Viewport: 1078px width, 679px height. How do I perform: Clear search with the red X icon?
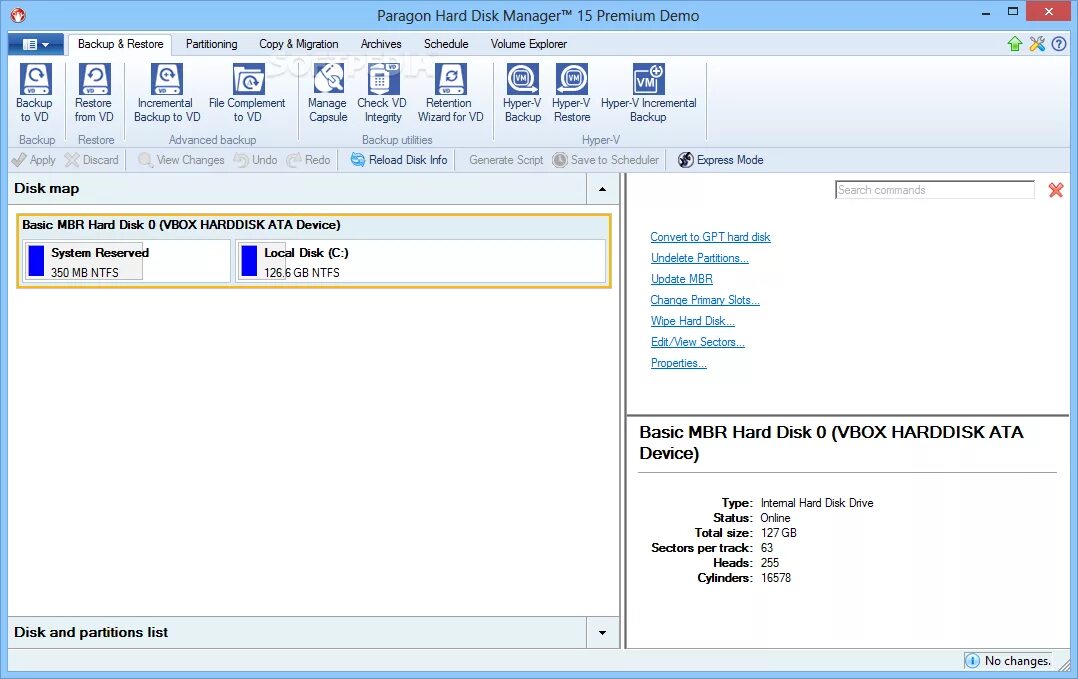click(1056, 190)
